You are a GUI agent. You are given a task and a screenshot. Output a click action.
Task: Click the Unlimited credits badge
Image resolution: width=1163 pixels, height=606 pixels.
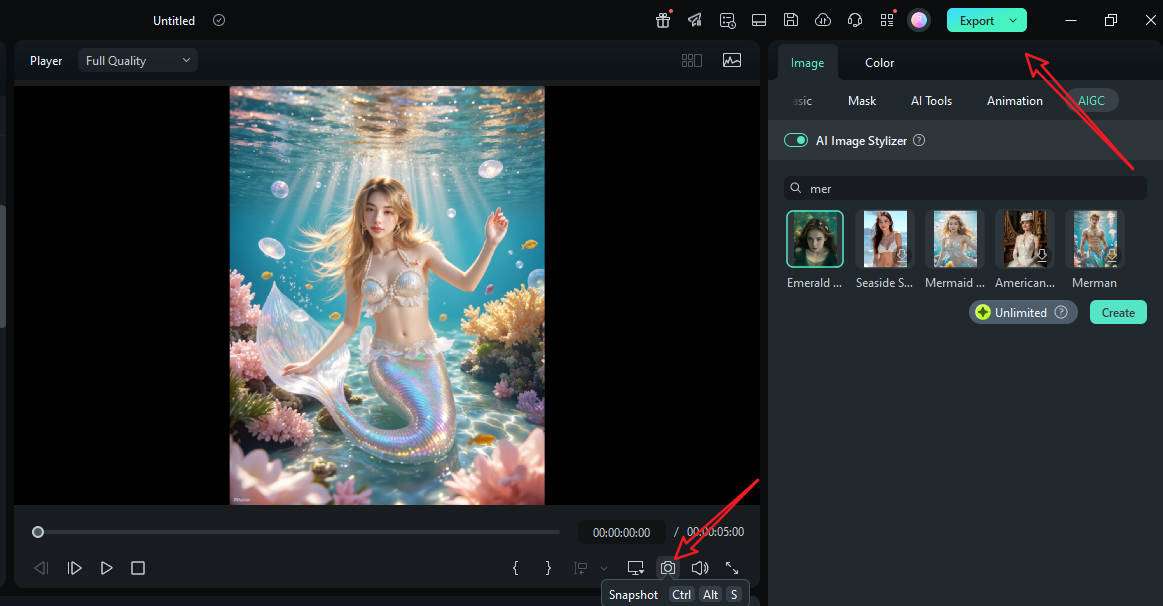pyautogui.click(x=1023, y=312)
